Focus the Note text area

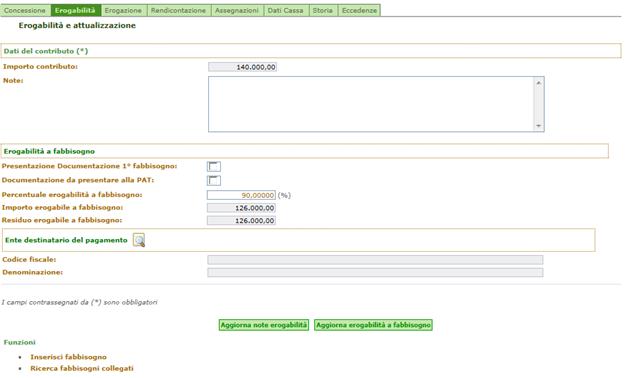coord(371,104)
